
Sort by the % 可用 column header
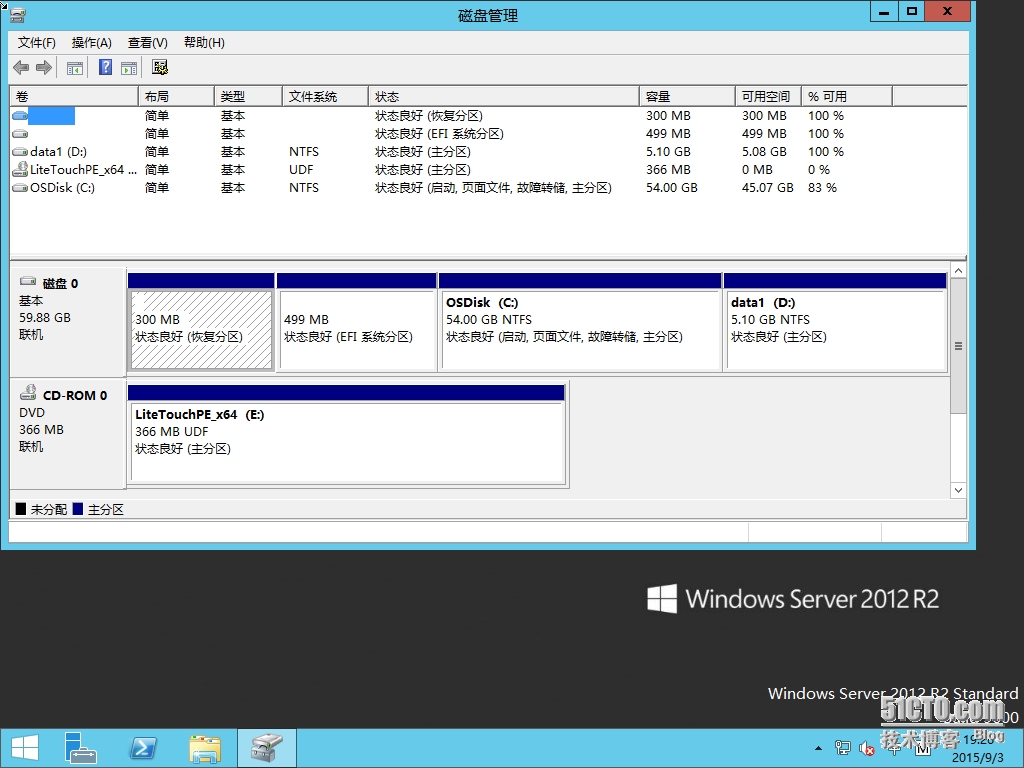point(846,97)
